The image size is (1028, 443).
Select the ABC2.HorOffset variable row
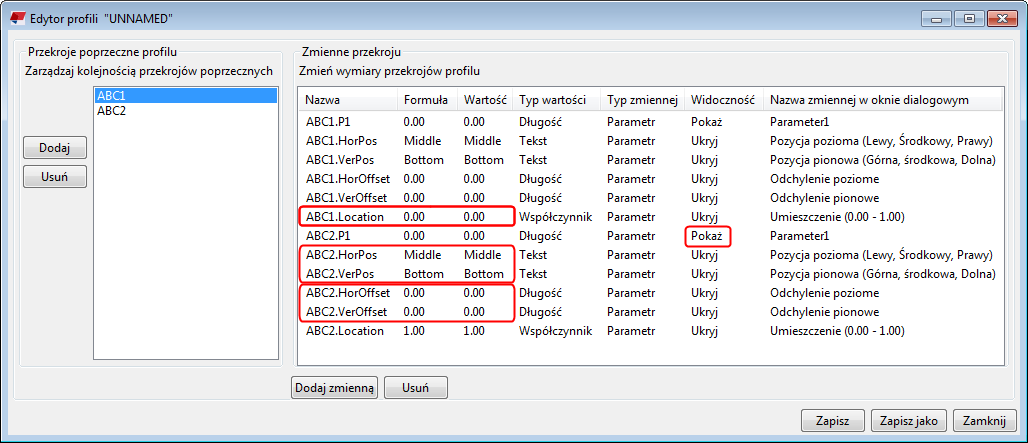(347, 293)
